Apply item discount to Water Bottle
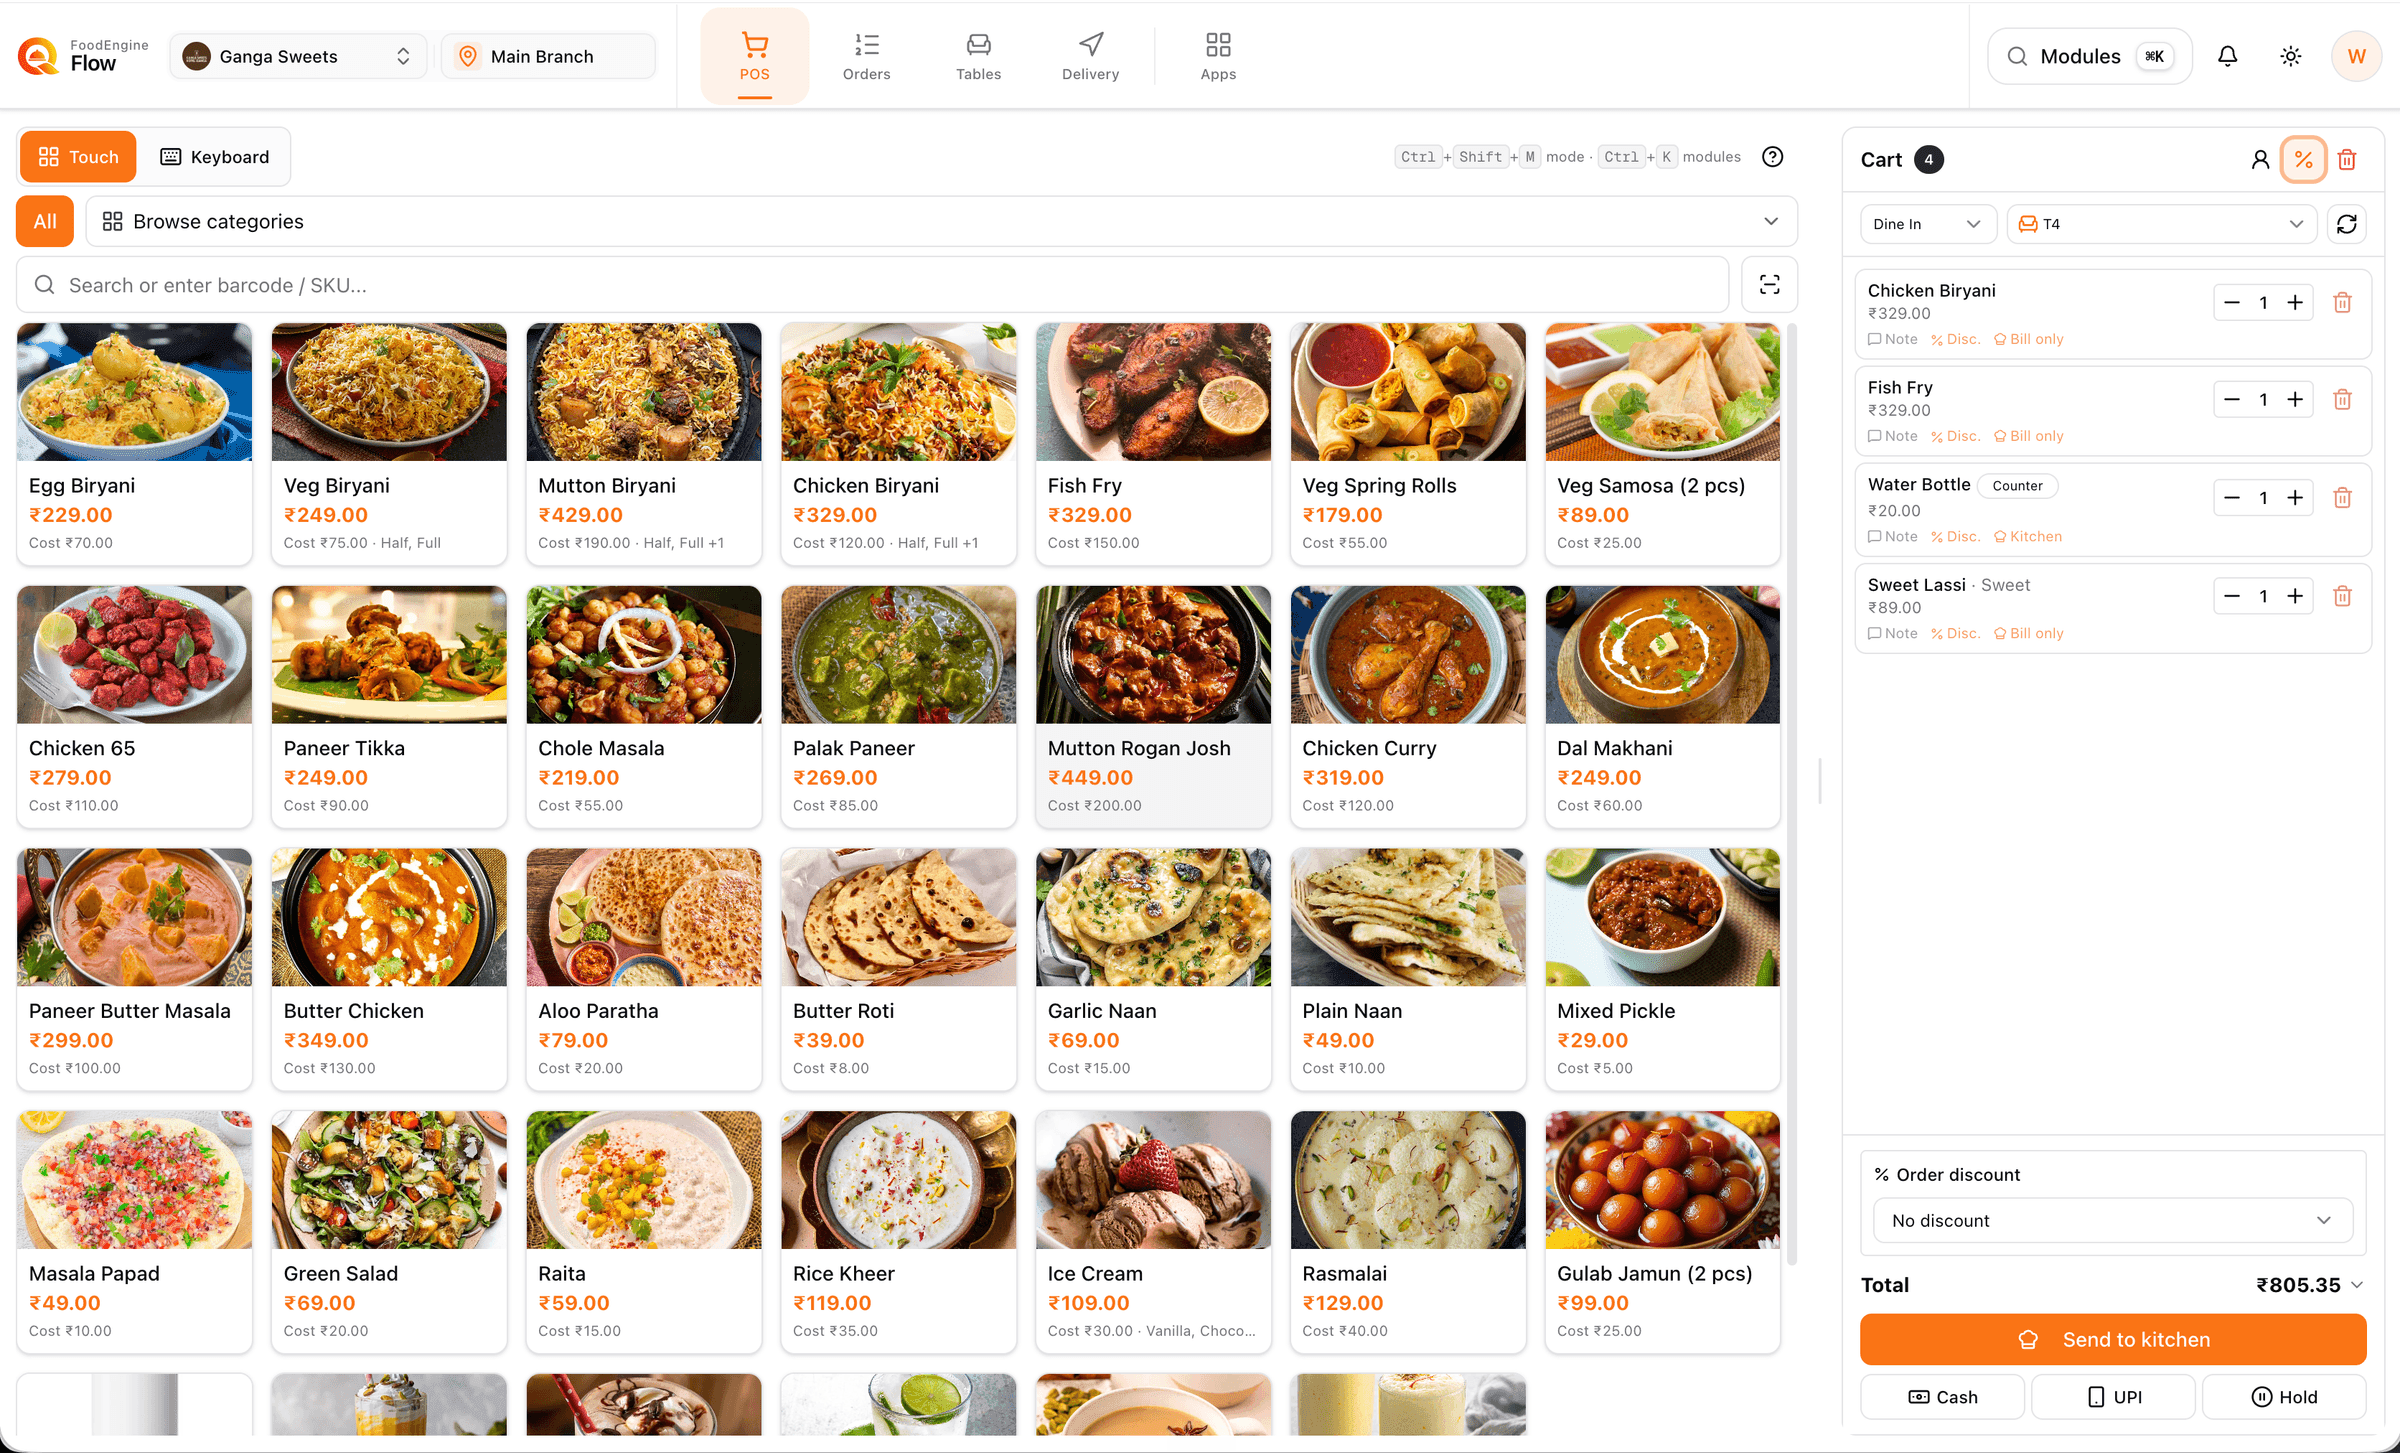 (1955, 537)
